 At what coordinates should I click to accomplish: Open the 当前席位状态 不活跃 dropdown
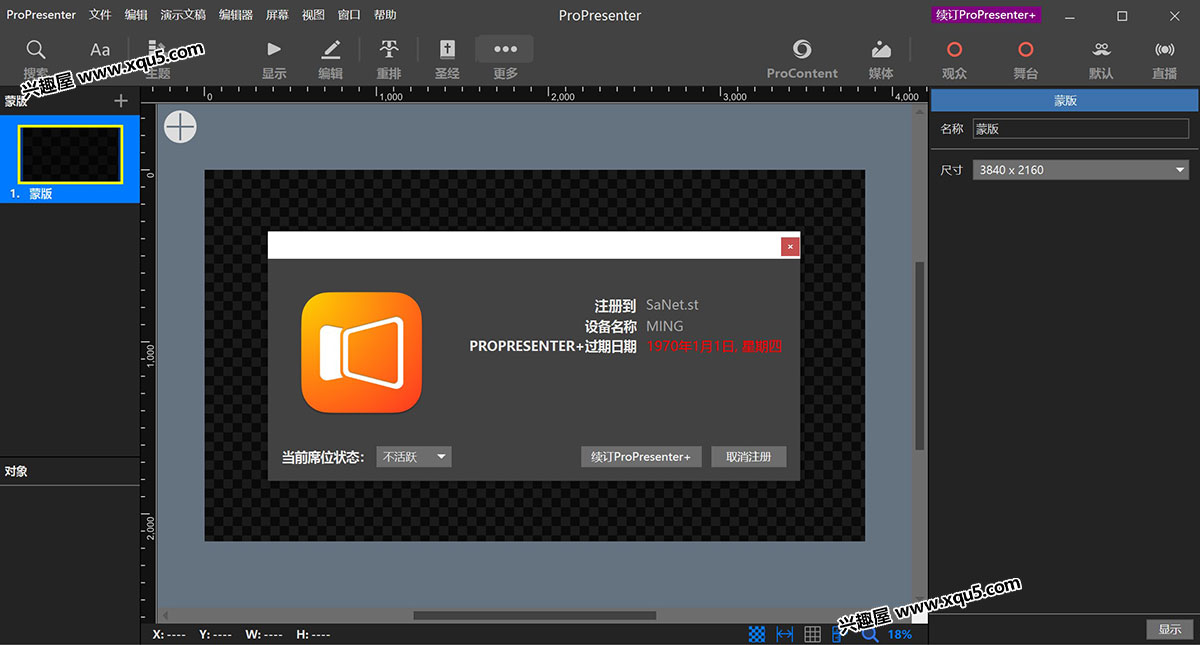coord(414,457)
